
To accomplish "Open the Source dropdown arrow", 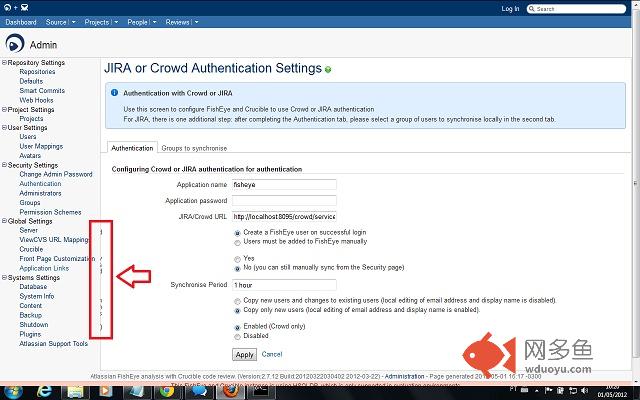I will coord(73,22).
